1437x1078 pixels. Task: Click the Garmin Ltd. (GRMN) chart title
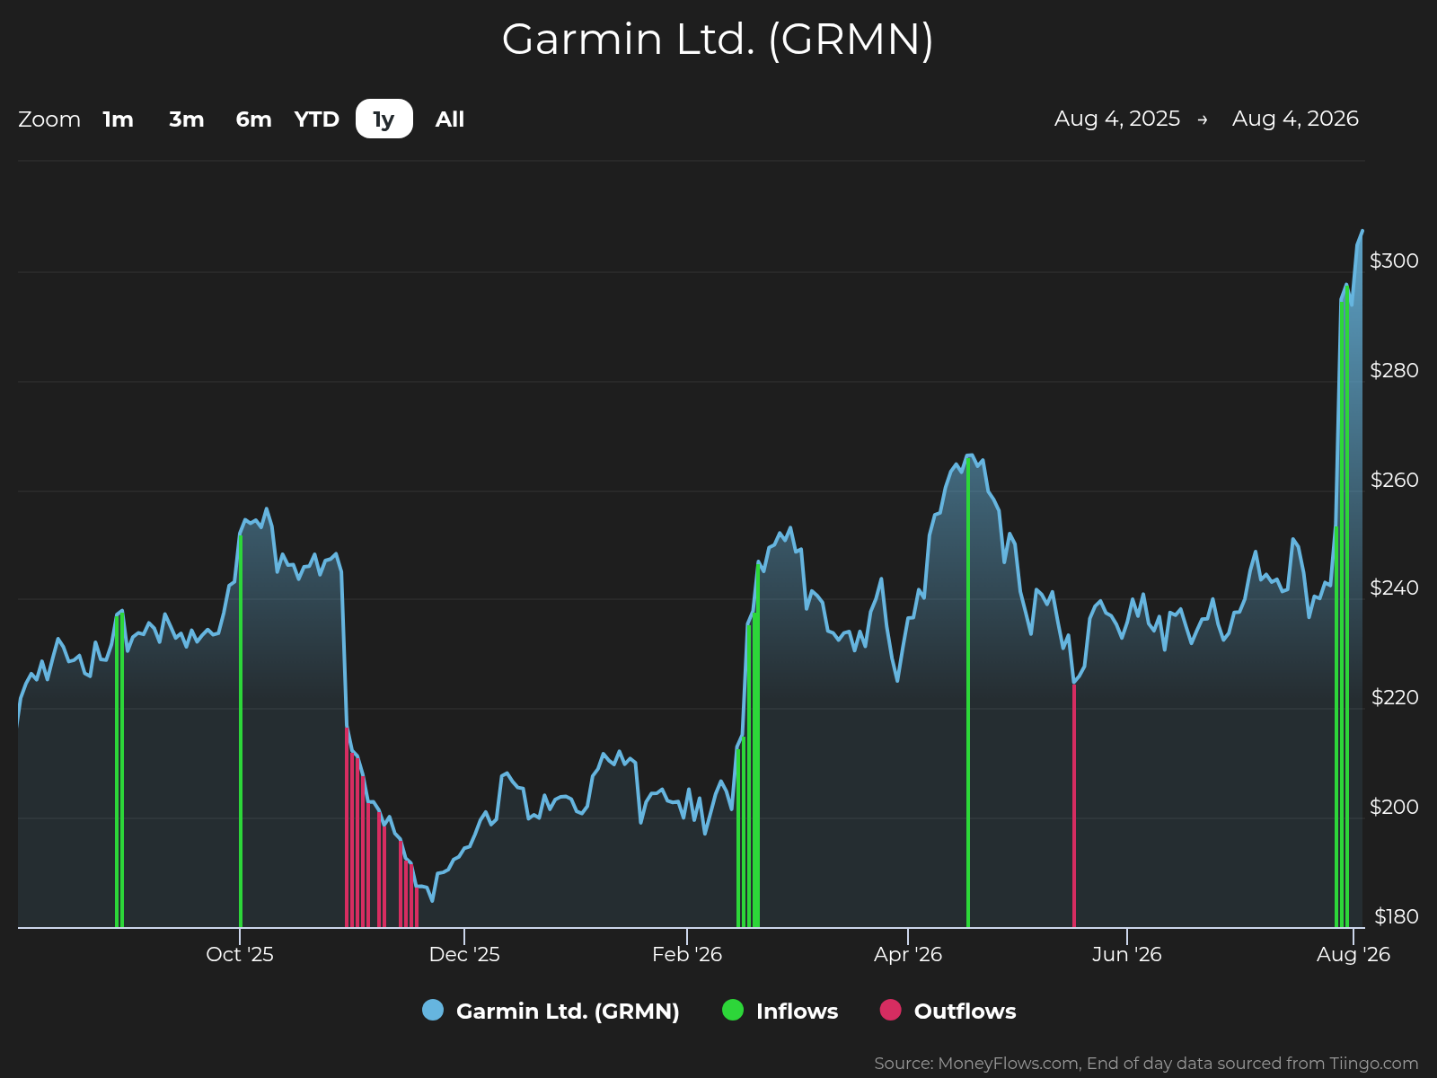tap(717, 40)
